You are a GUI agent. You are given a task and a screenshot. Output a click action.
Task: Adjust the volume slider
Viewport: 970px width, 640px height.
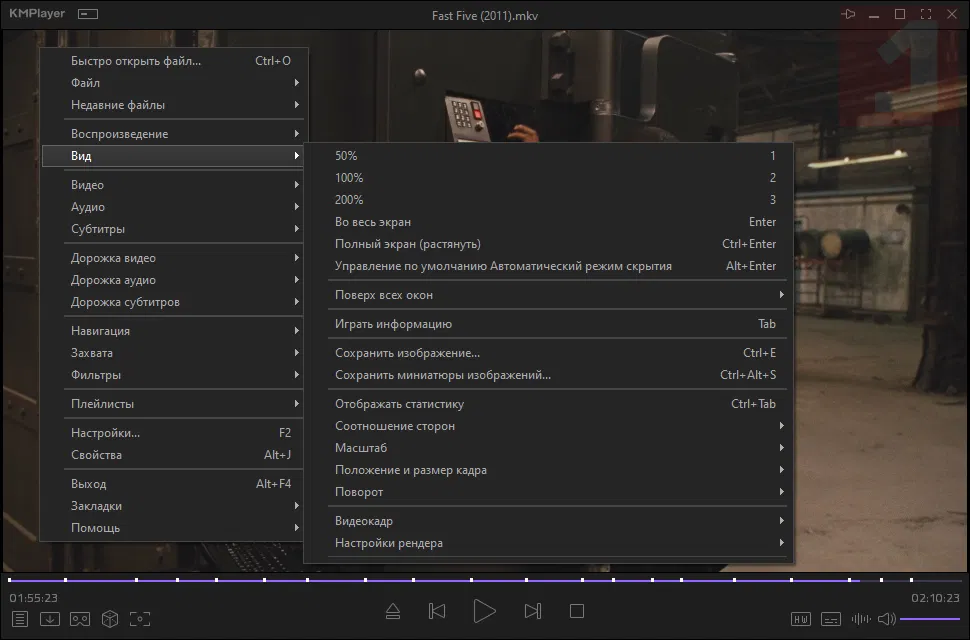(x=930, y=619)
